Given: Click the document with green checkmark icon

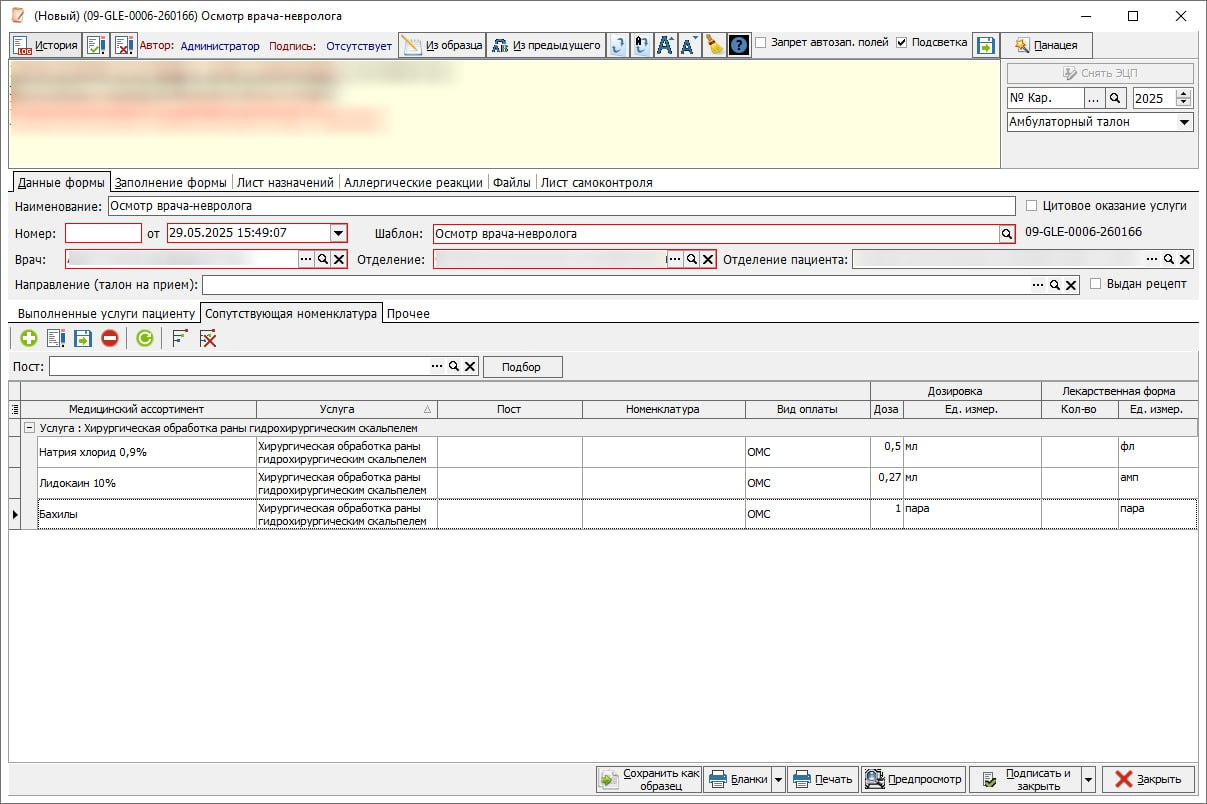Looking at the screenshot, I should pos(97,45).
